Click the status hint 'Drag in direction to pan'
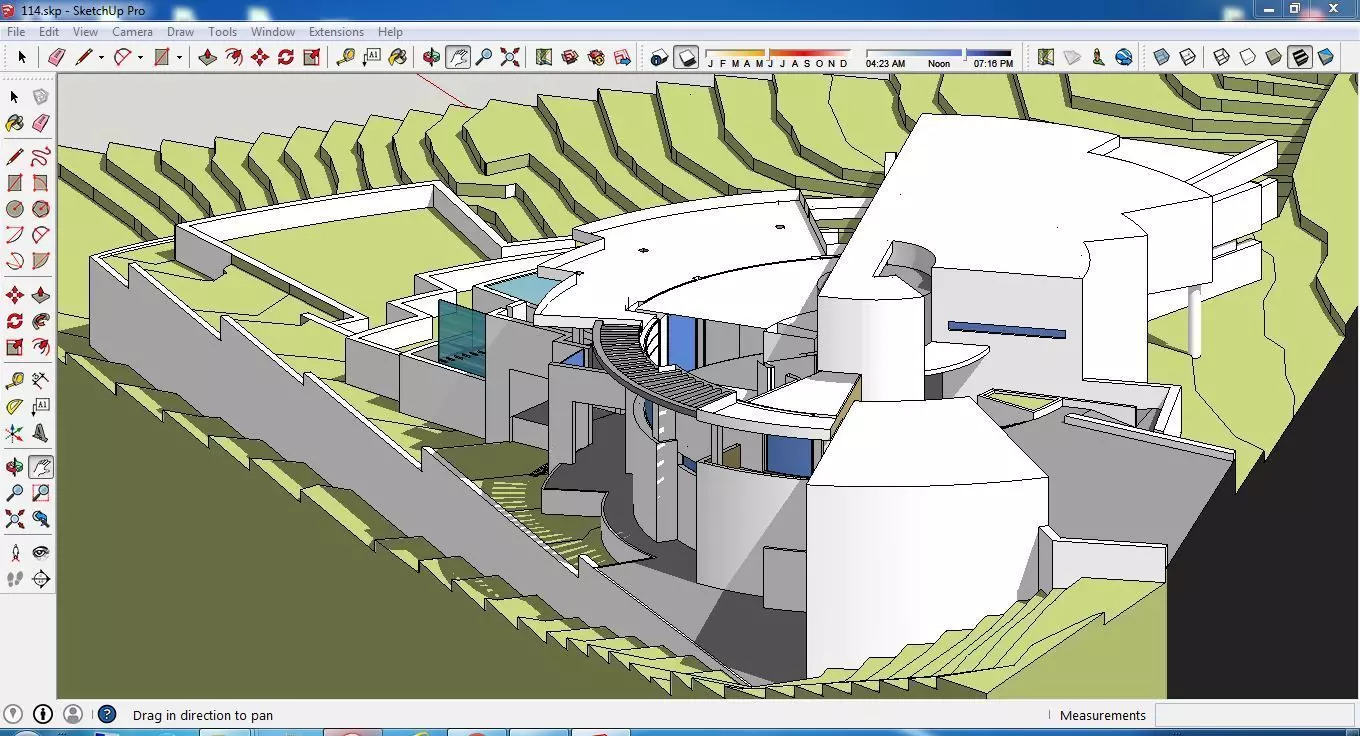 tap(203, 715)
